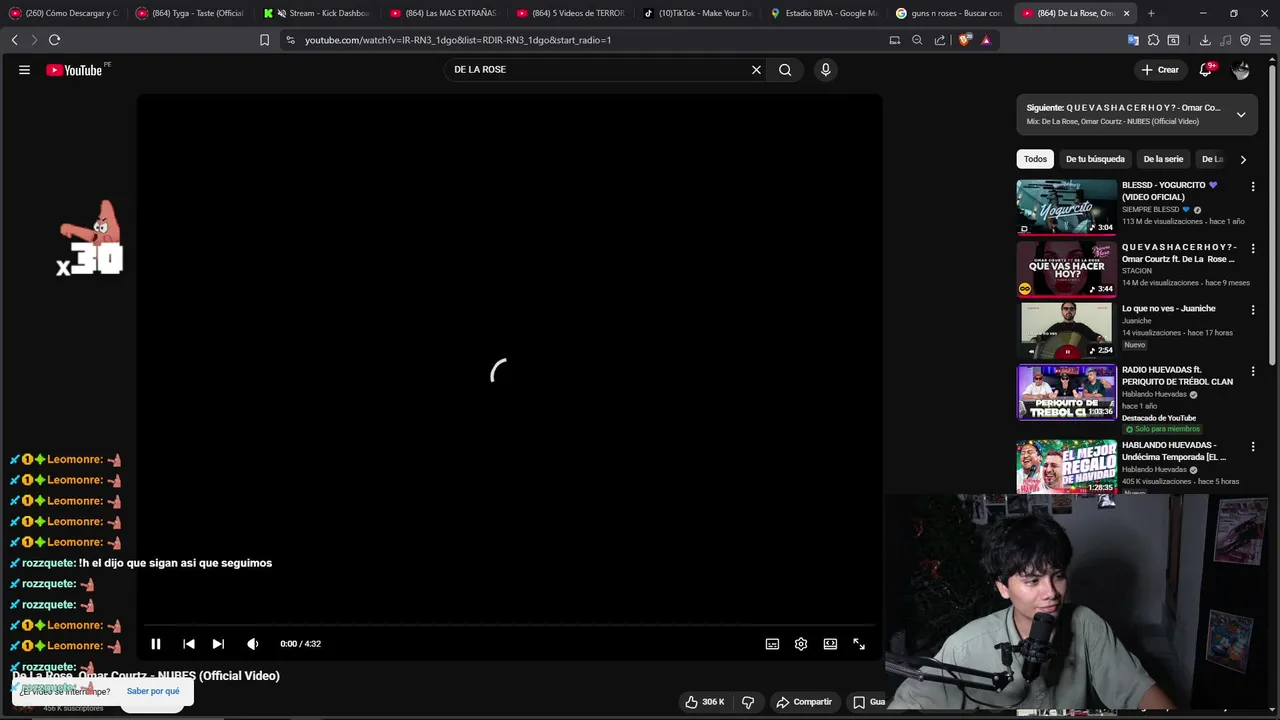Open the browser downloads icon
Viewport: 1280px width, 720px height.
(1205, 40)
